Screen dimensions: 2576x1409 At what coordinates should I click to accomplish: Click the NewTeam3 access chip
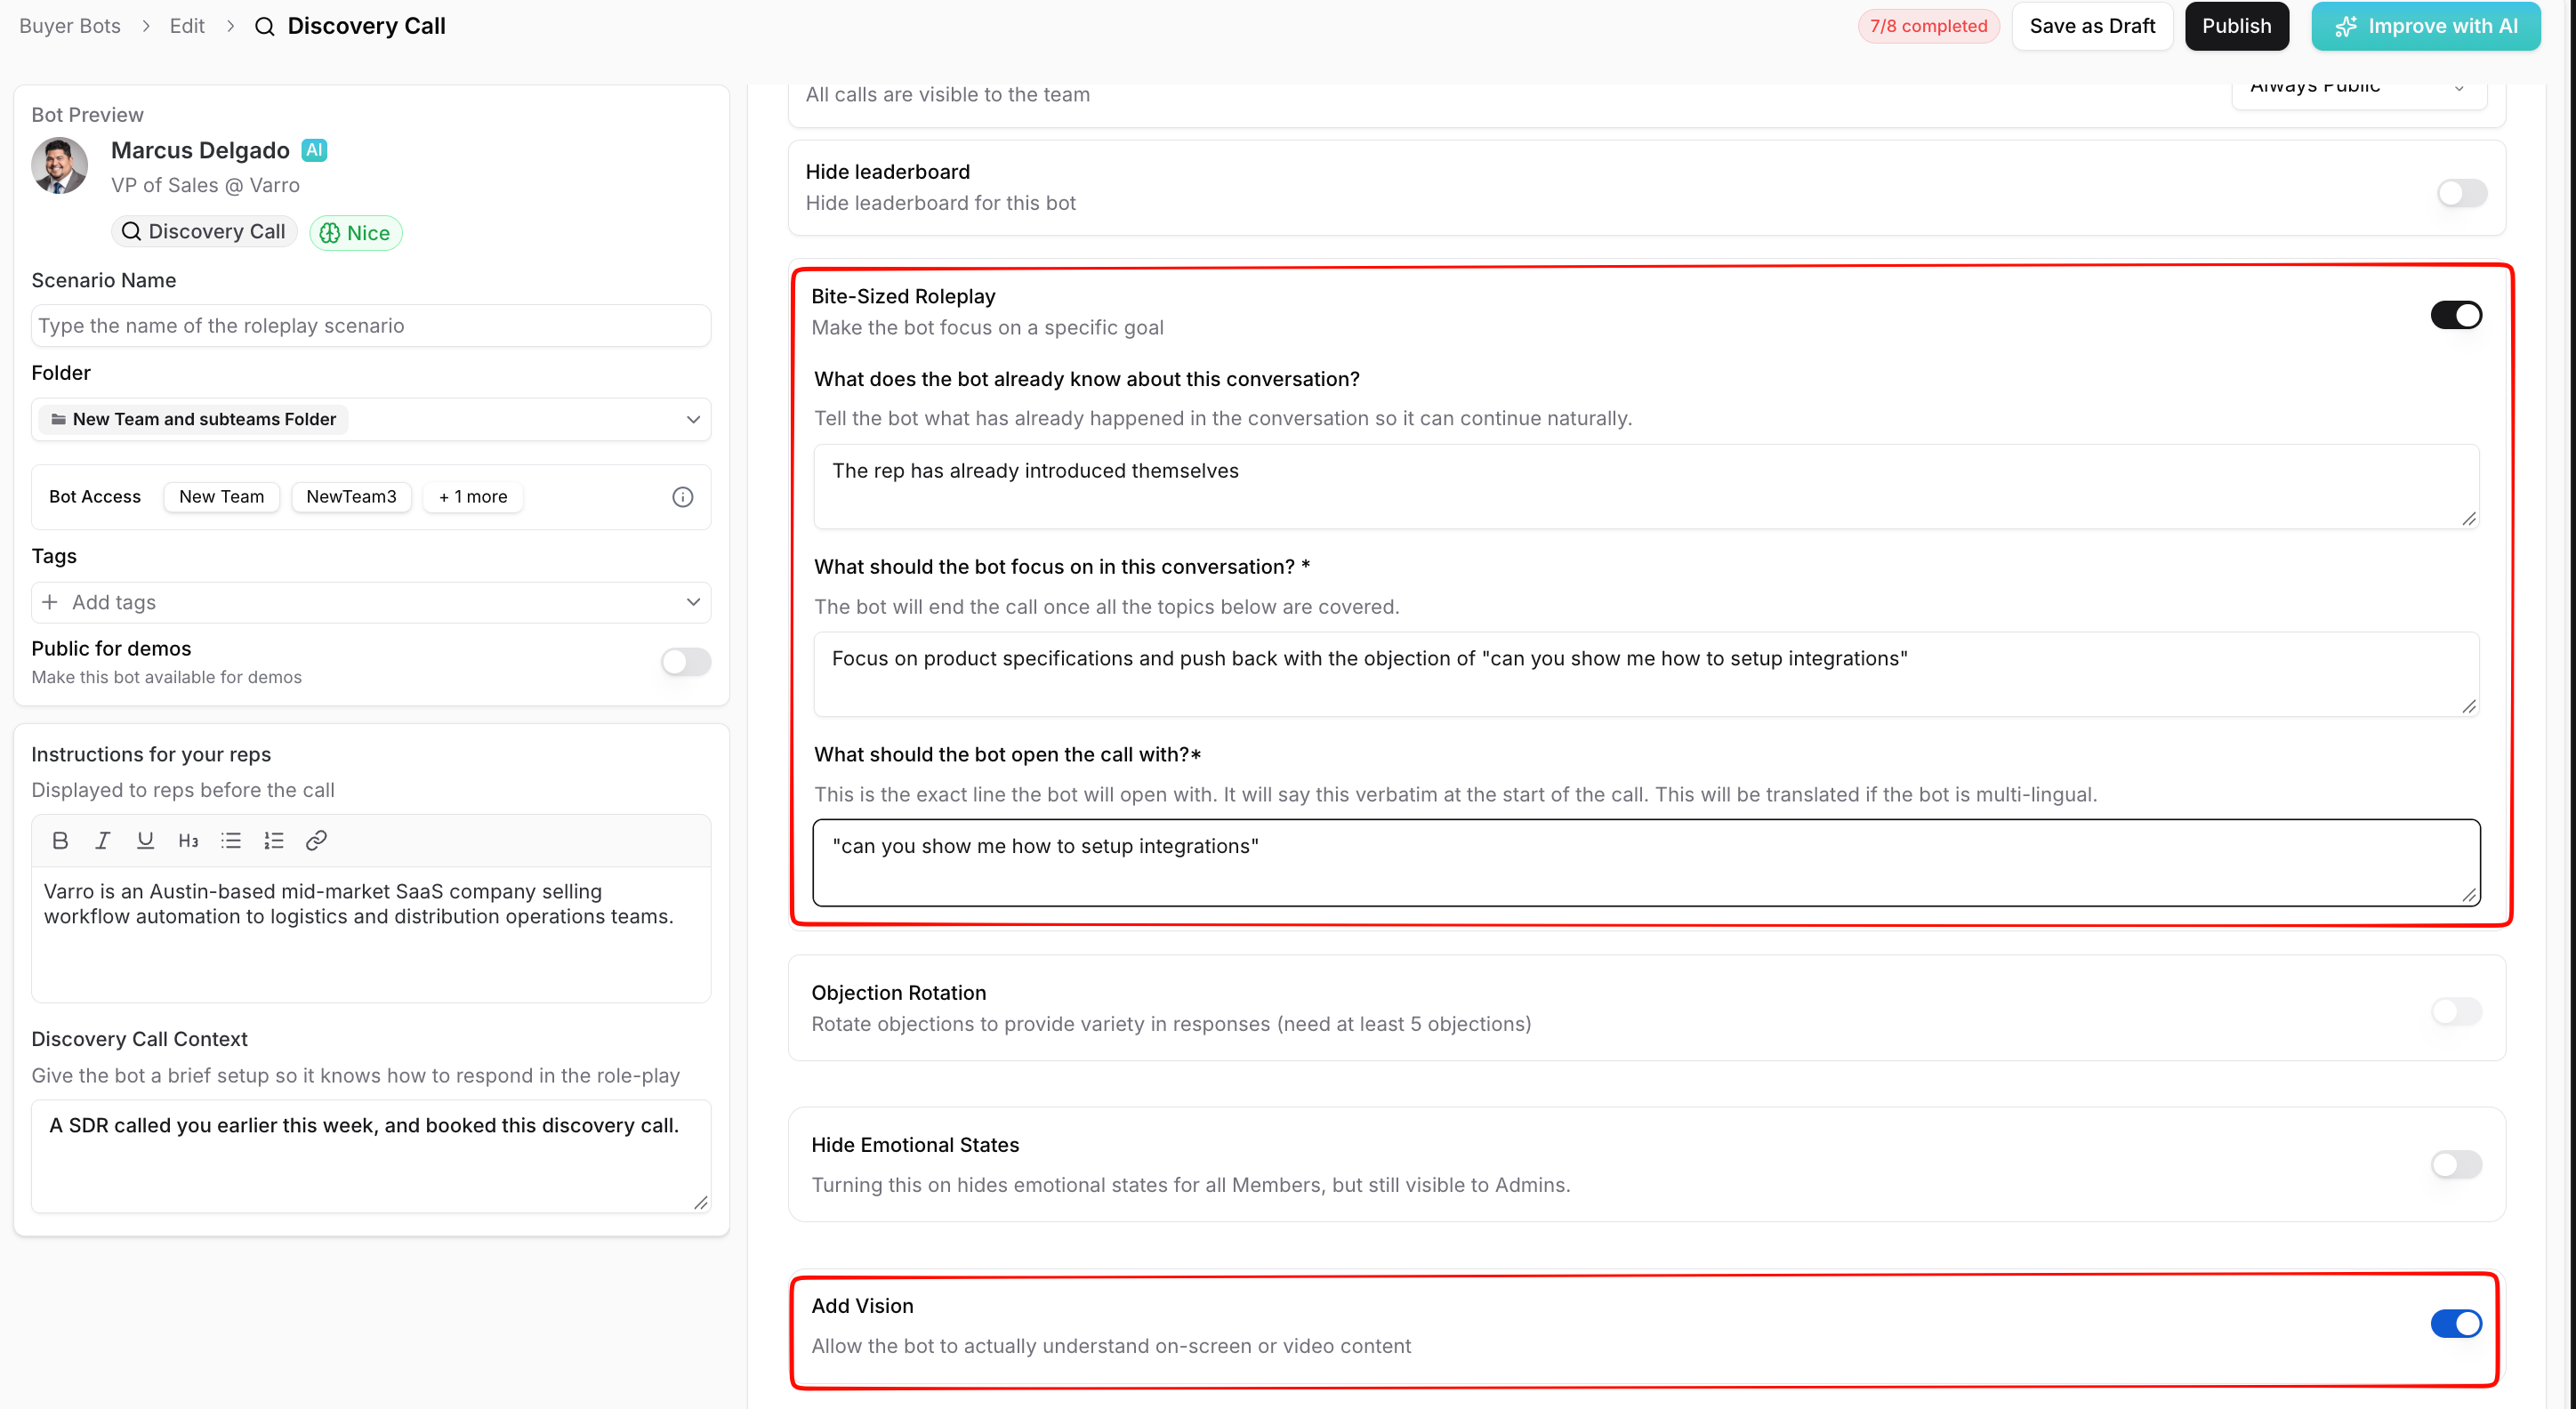coord(351,497)
